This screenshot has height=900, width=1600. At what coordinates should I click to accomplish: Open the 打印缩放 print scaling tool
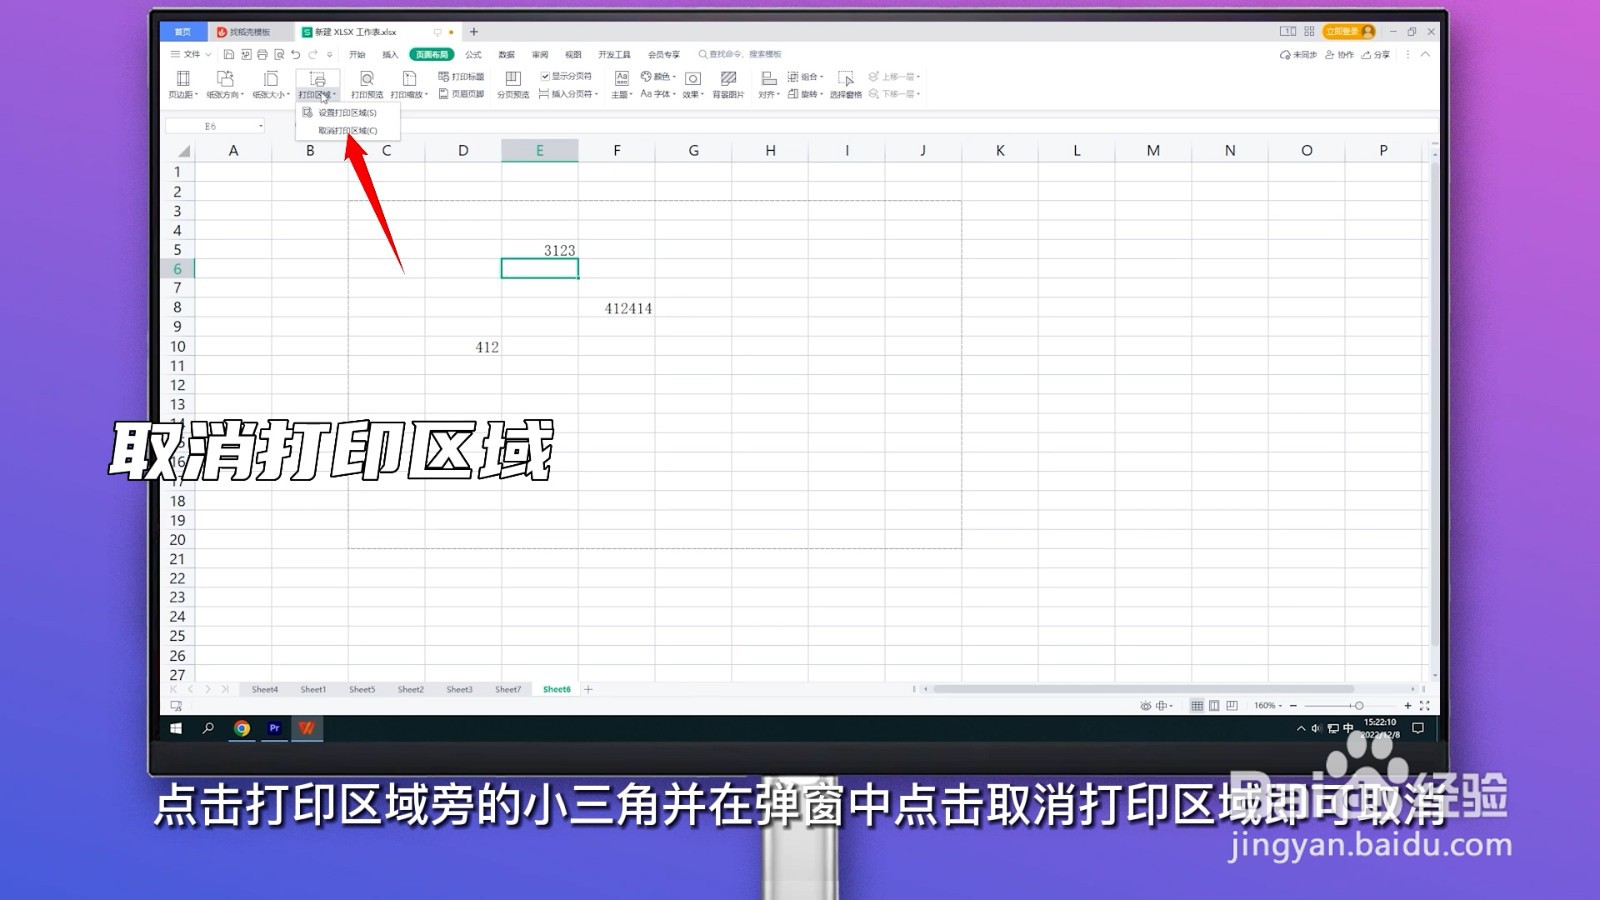tap(409, 84)
